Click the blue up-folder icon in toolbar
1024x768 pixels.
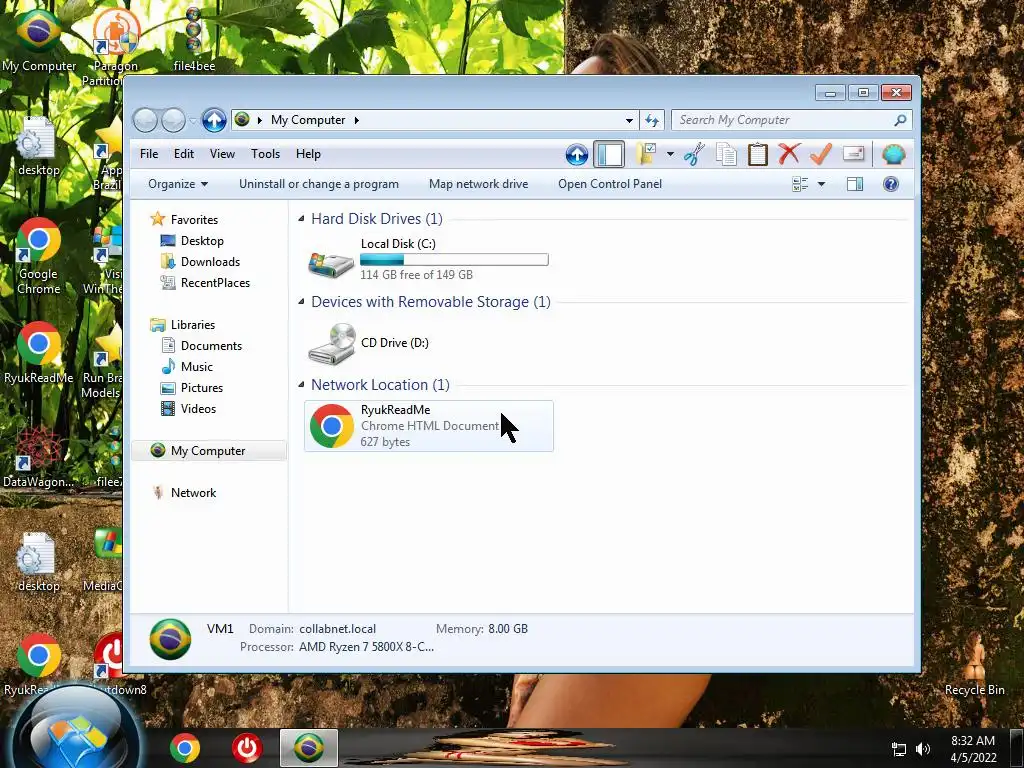point(577,155)
